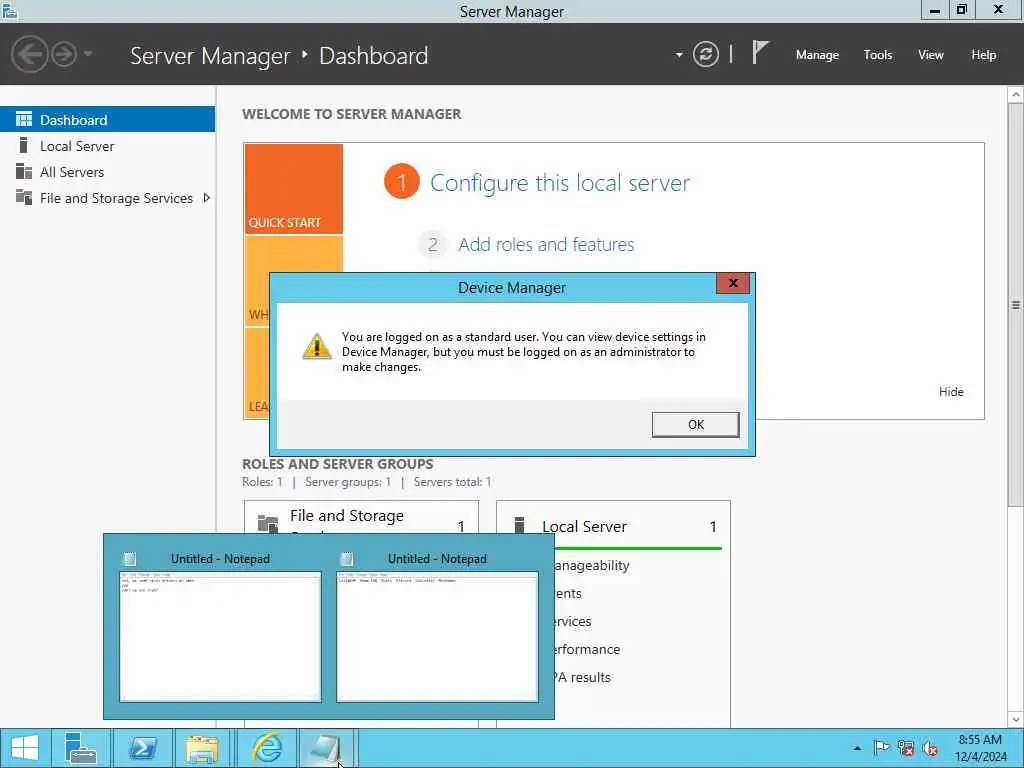
Task: Click Configure this local server link
Action: click(x=560, y=183)
